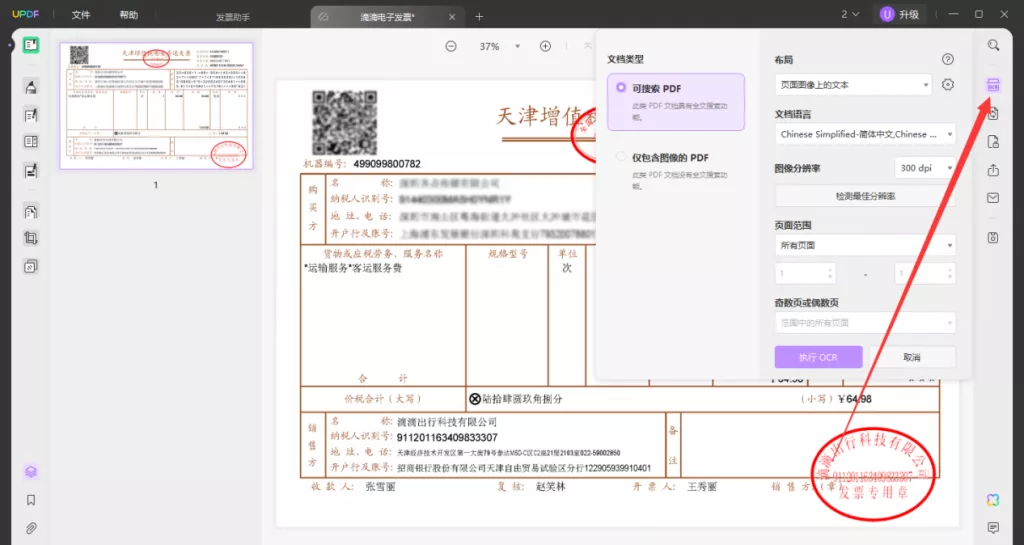
Task: Switch to the 发票助手 tab
Action: click(x=233, y=18)
